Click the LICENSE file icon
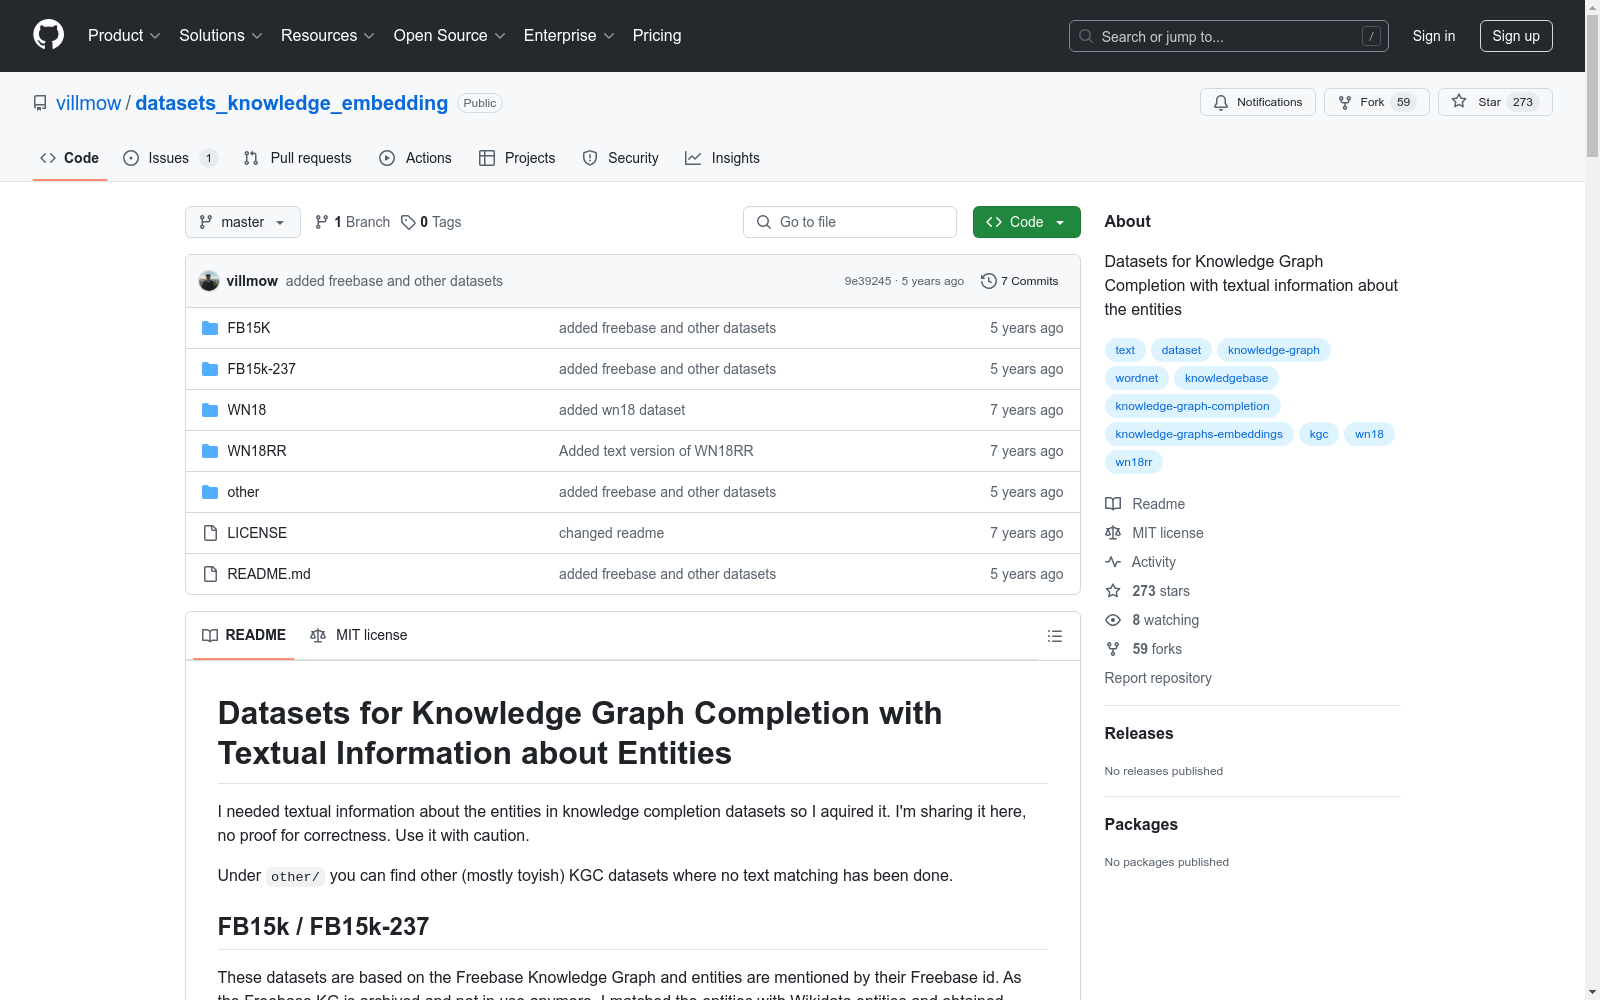 tap(210, 533)
